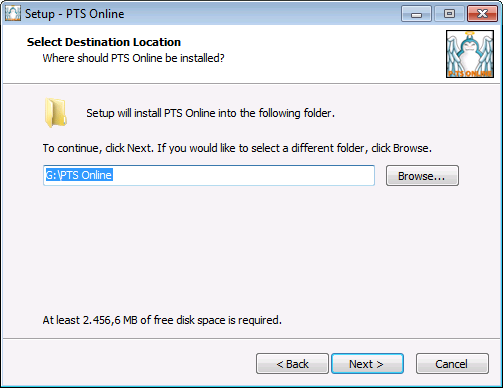The width and height of the screenshot is (503, 388).
Task: Proceed with the Next button
Action: coord(367,364)
